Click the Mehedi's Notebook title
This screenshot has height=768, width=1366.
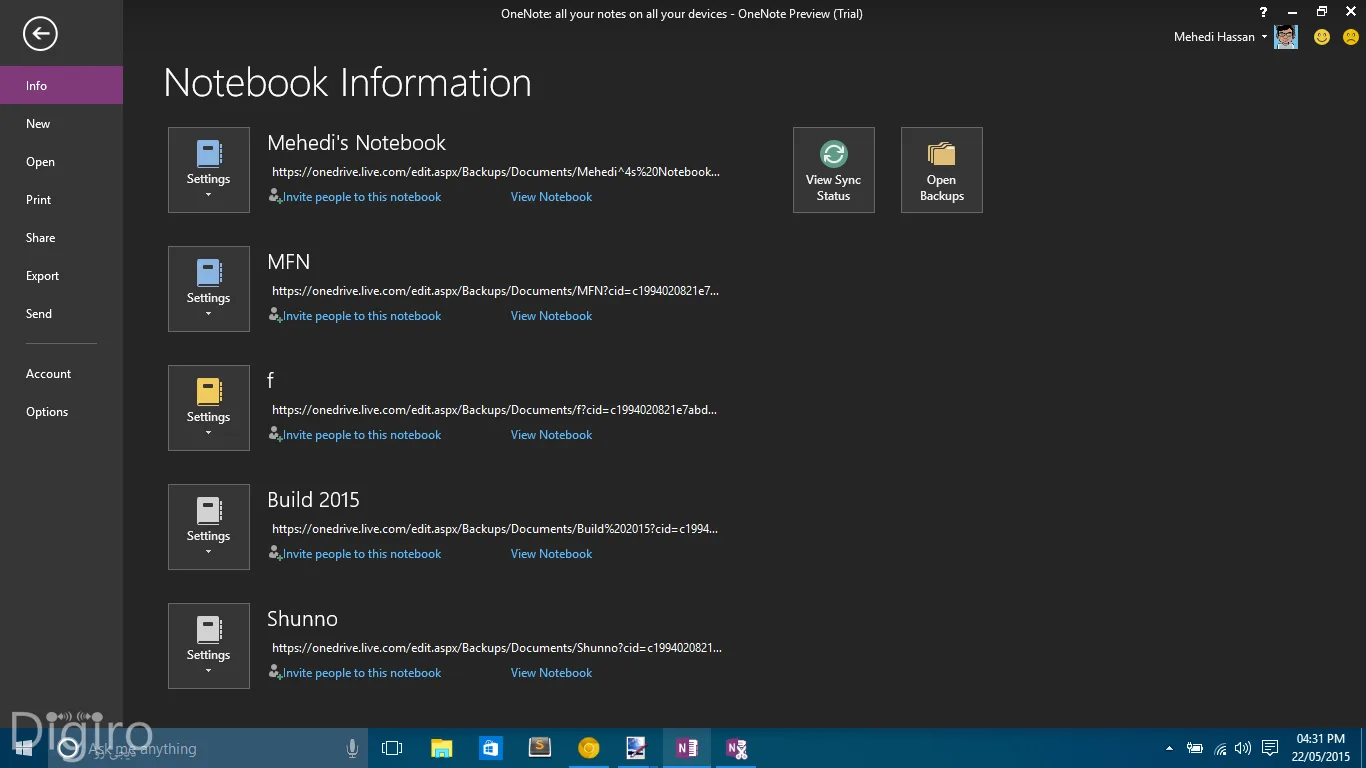356,143
